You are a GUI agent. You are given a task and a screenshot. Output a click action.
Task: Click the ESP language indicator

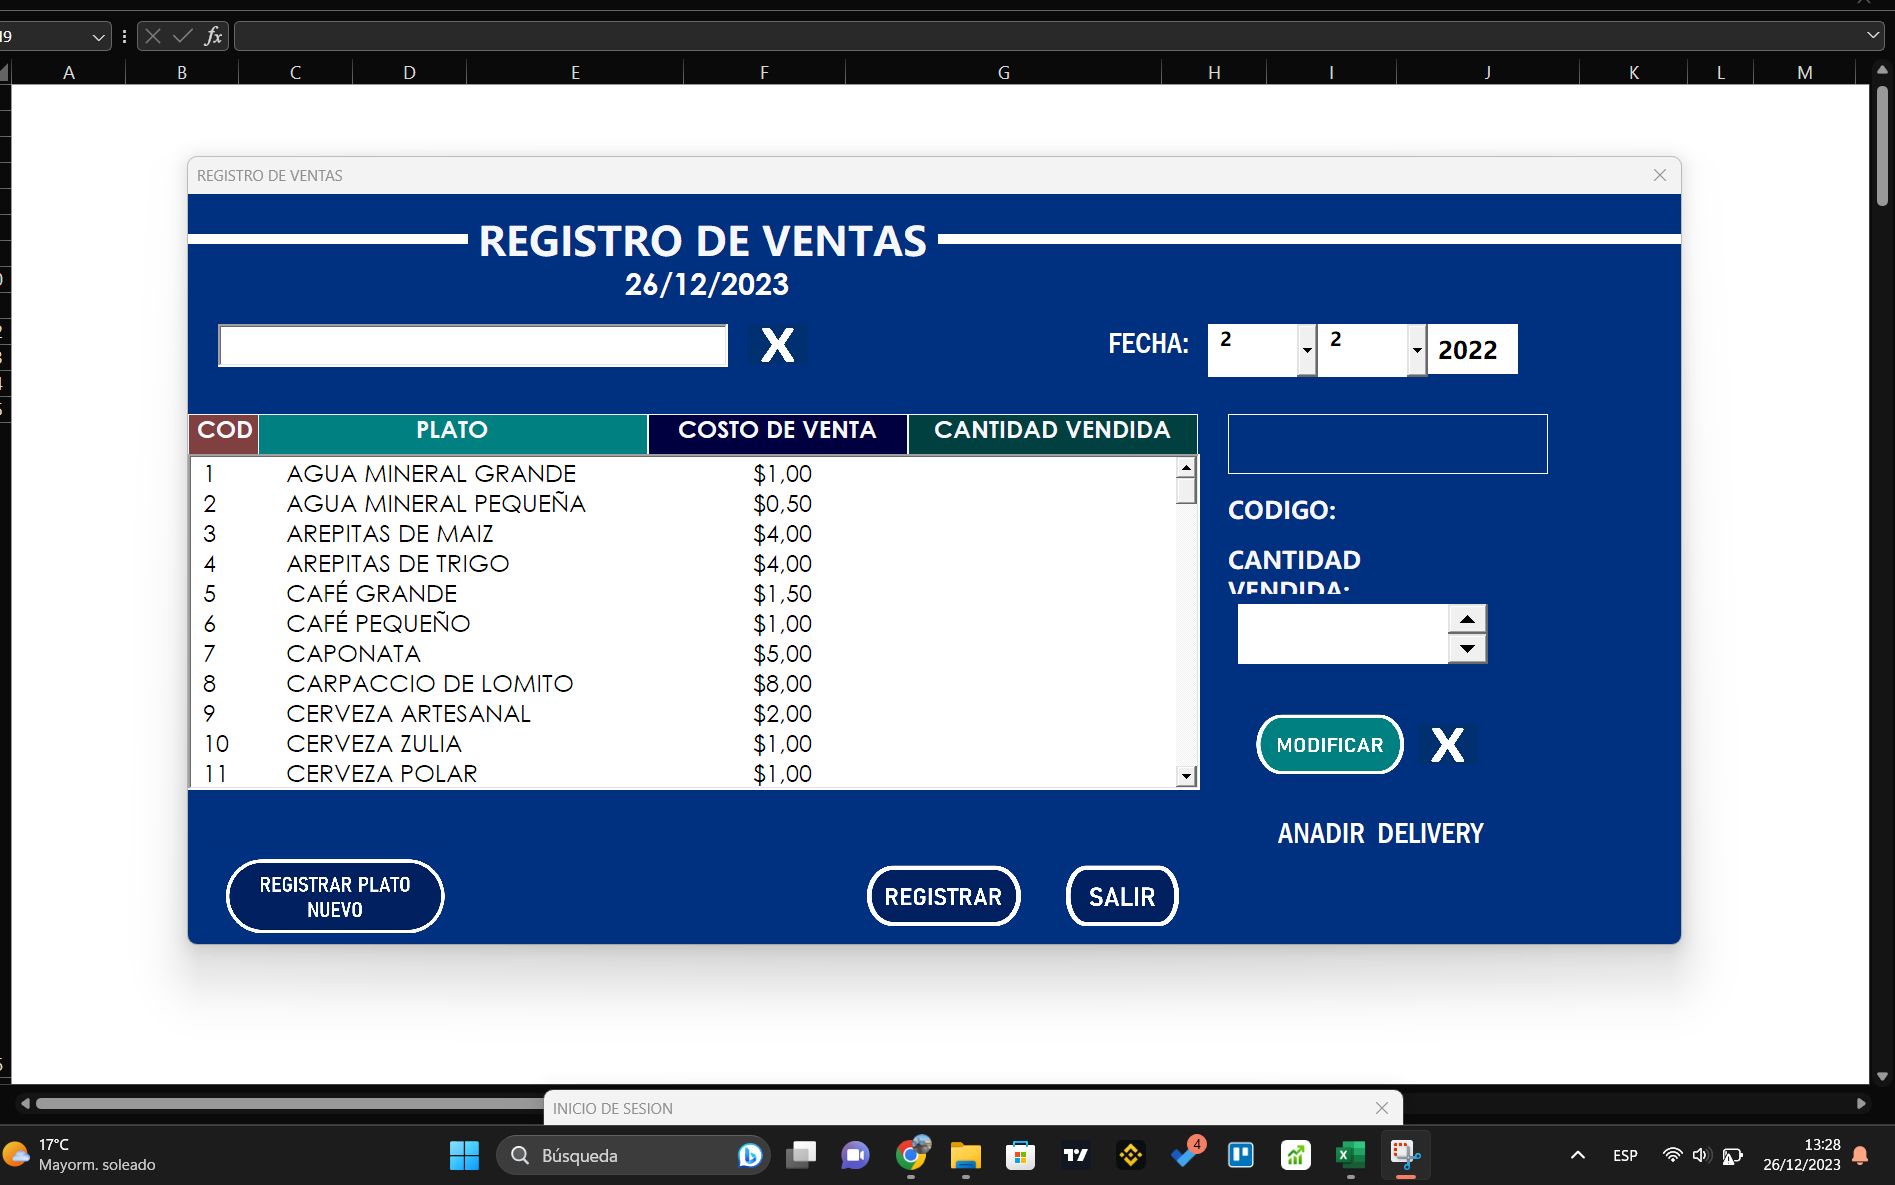click(1626, 1155)
